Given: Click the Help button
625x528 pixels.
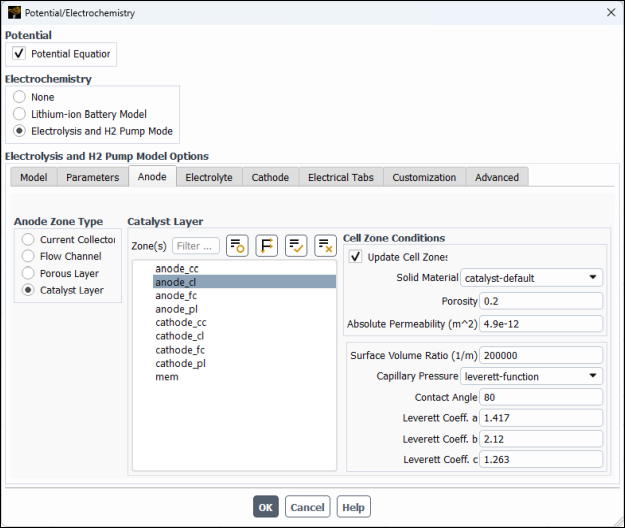Looking at the screenshot, I should [x=354, y=507].
